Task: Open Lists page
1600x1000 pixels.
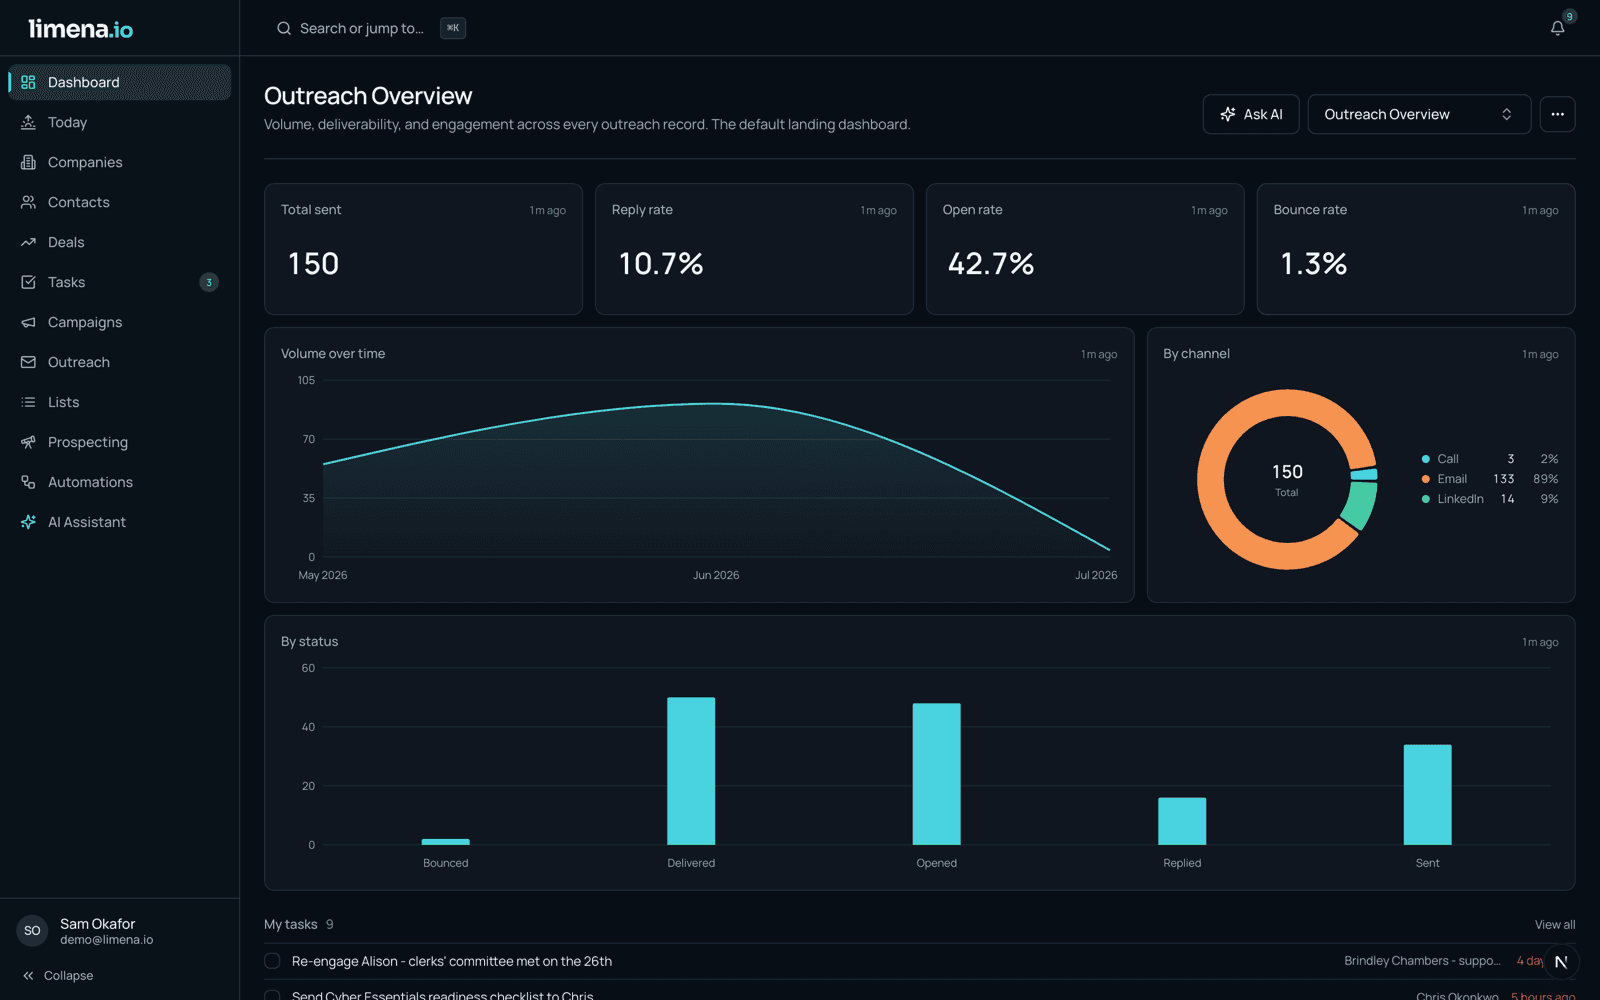Action: (120, 402)
